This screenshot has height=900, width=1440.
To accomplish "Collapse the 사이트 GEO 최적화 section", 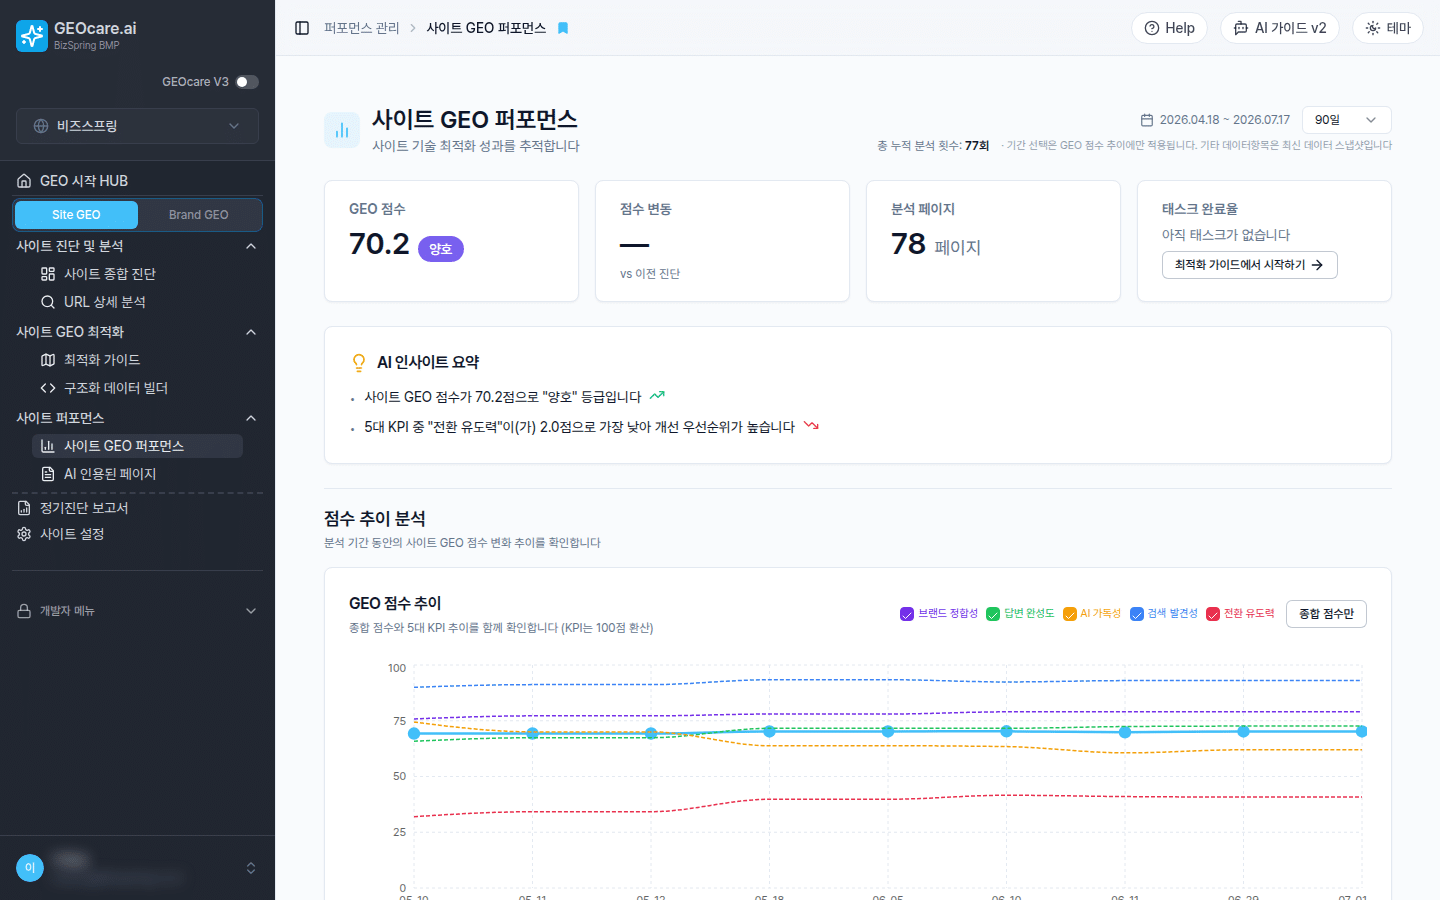I will tap(251, 332).
